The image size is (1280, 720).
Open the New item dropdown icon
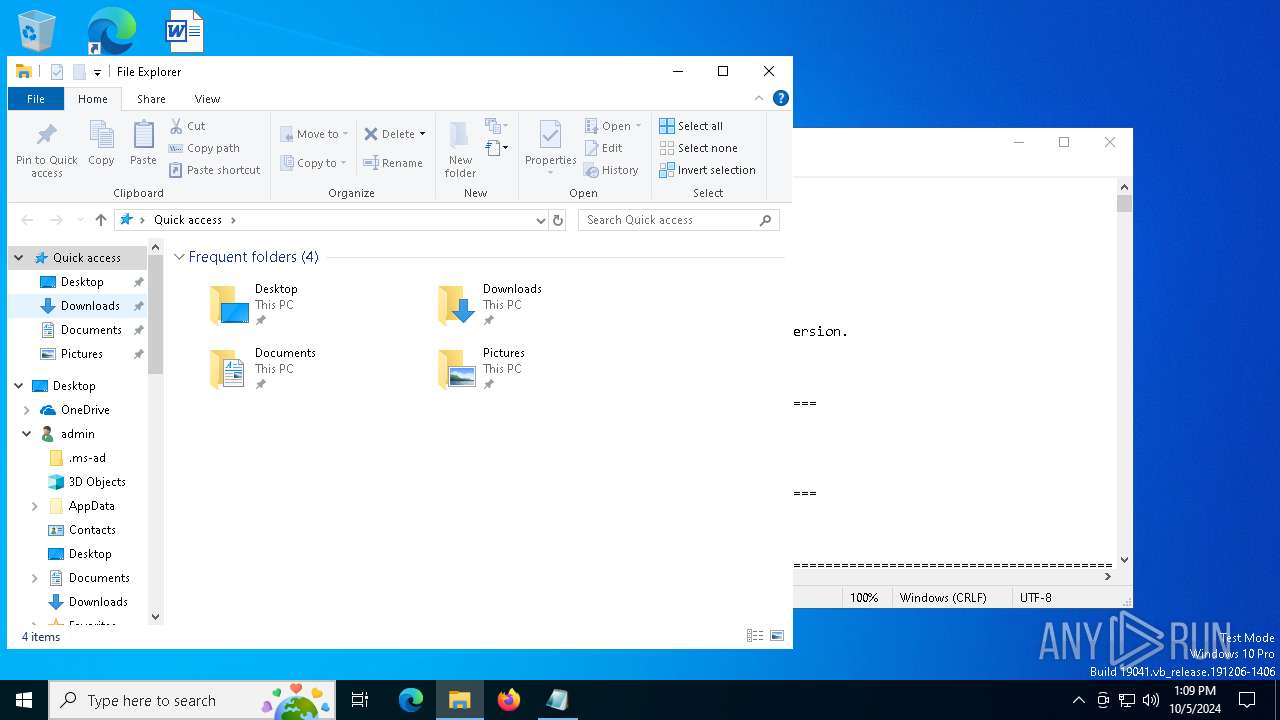pyautogui.click(x=497, y=126)
